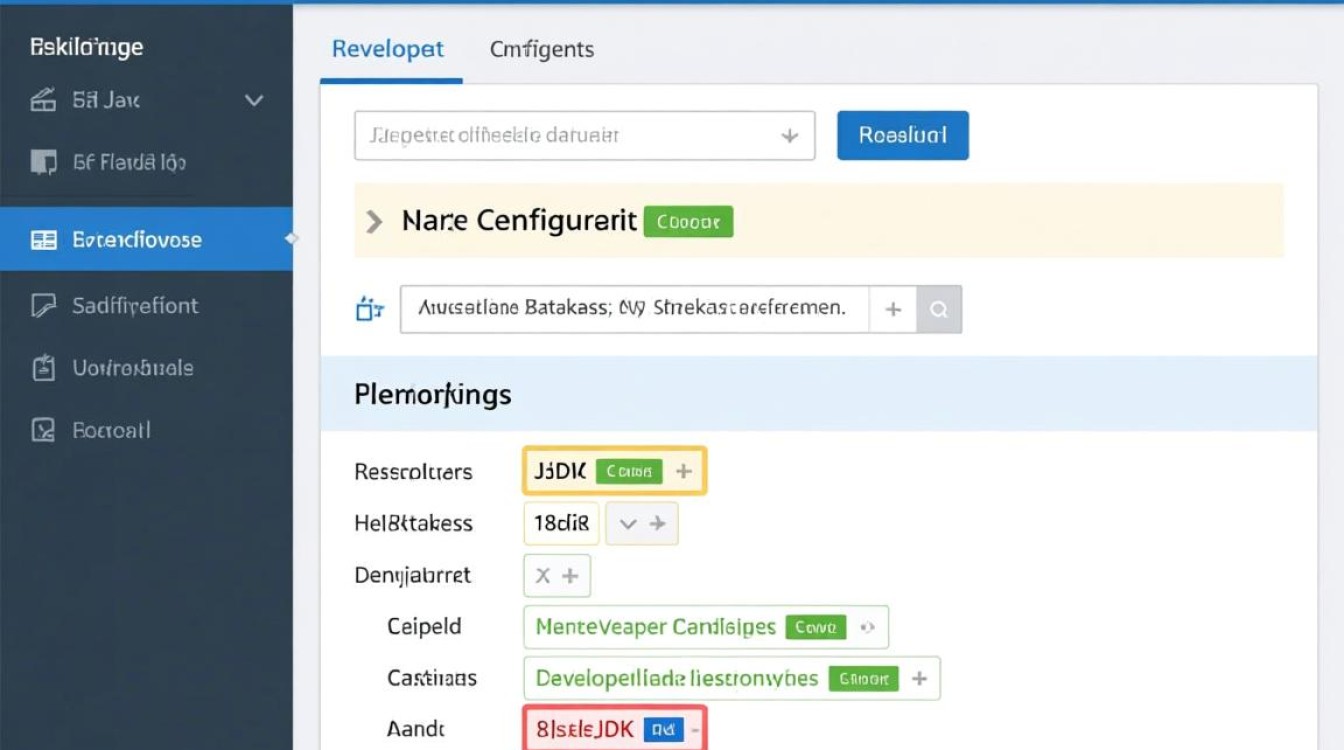Click the icon beside Bf Jax in sidebar
Screen dimensions: 1344x750
(43, 100)
